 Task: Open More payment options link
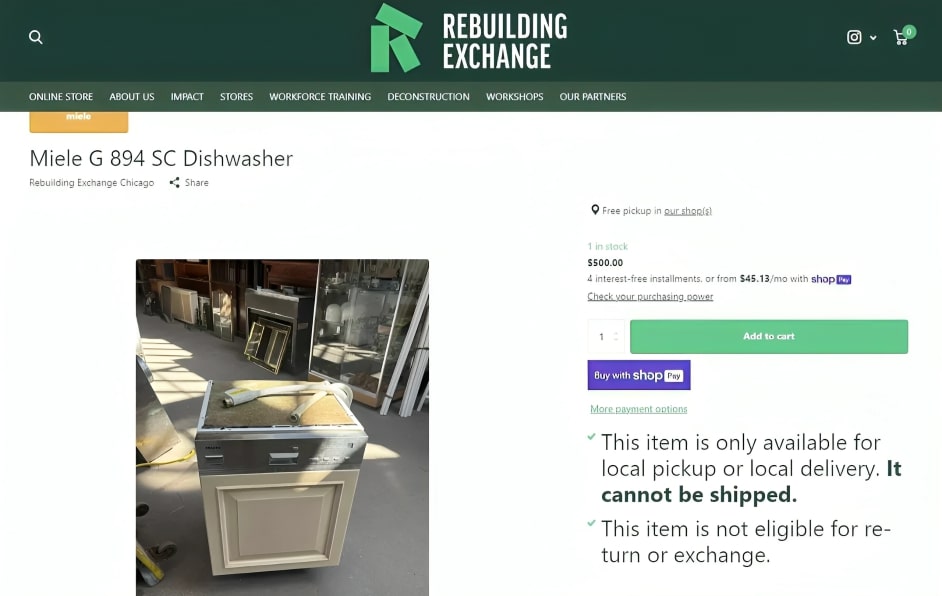[x=639, y=409]
